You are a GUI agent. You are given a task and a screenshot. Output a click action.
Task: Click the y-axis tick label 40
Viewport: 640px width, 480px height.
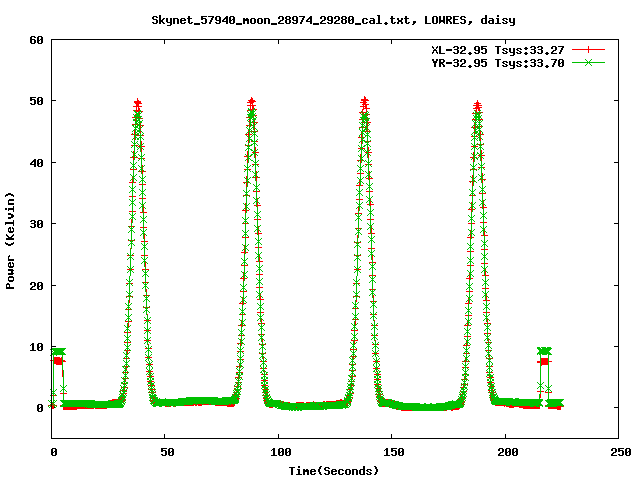tap(36, 163)
